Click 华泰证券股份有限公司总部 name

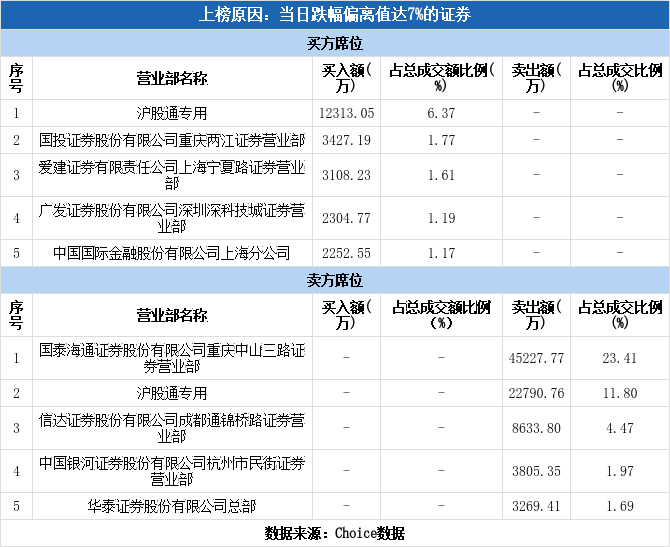[172, 506]
